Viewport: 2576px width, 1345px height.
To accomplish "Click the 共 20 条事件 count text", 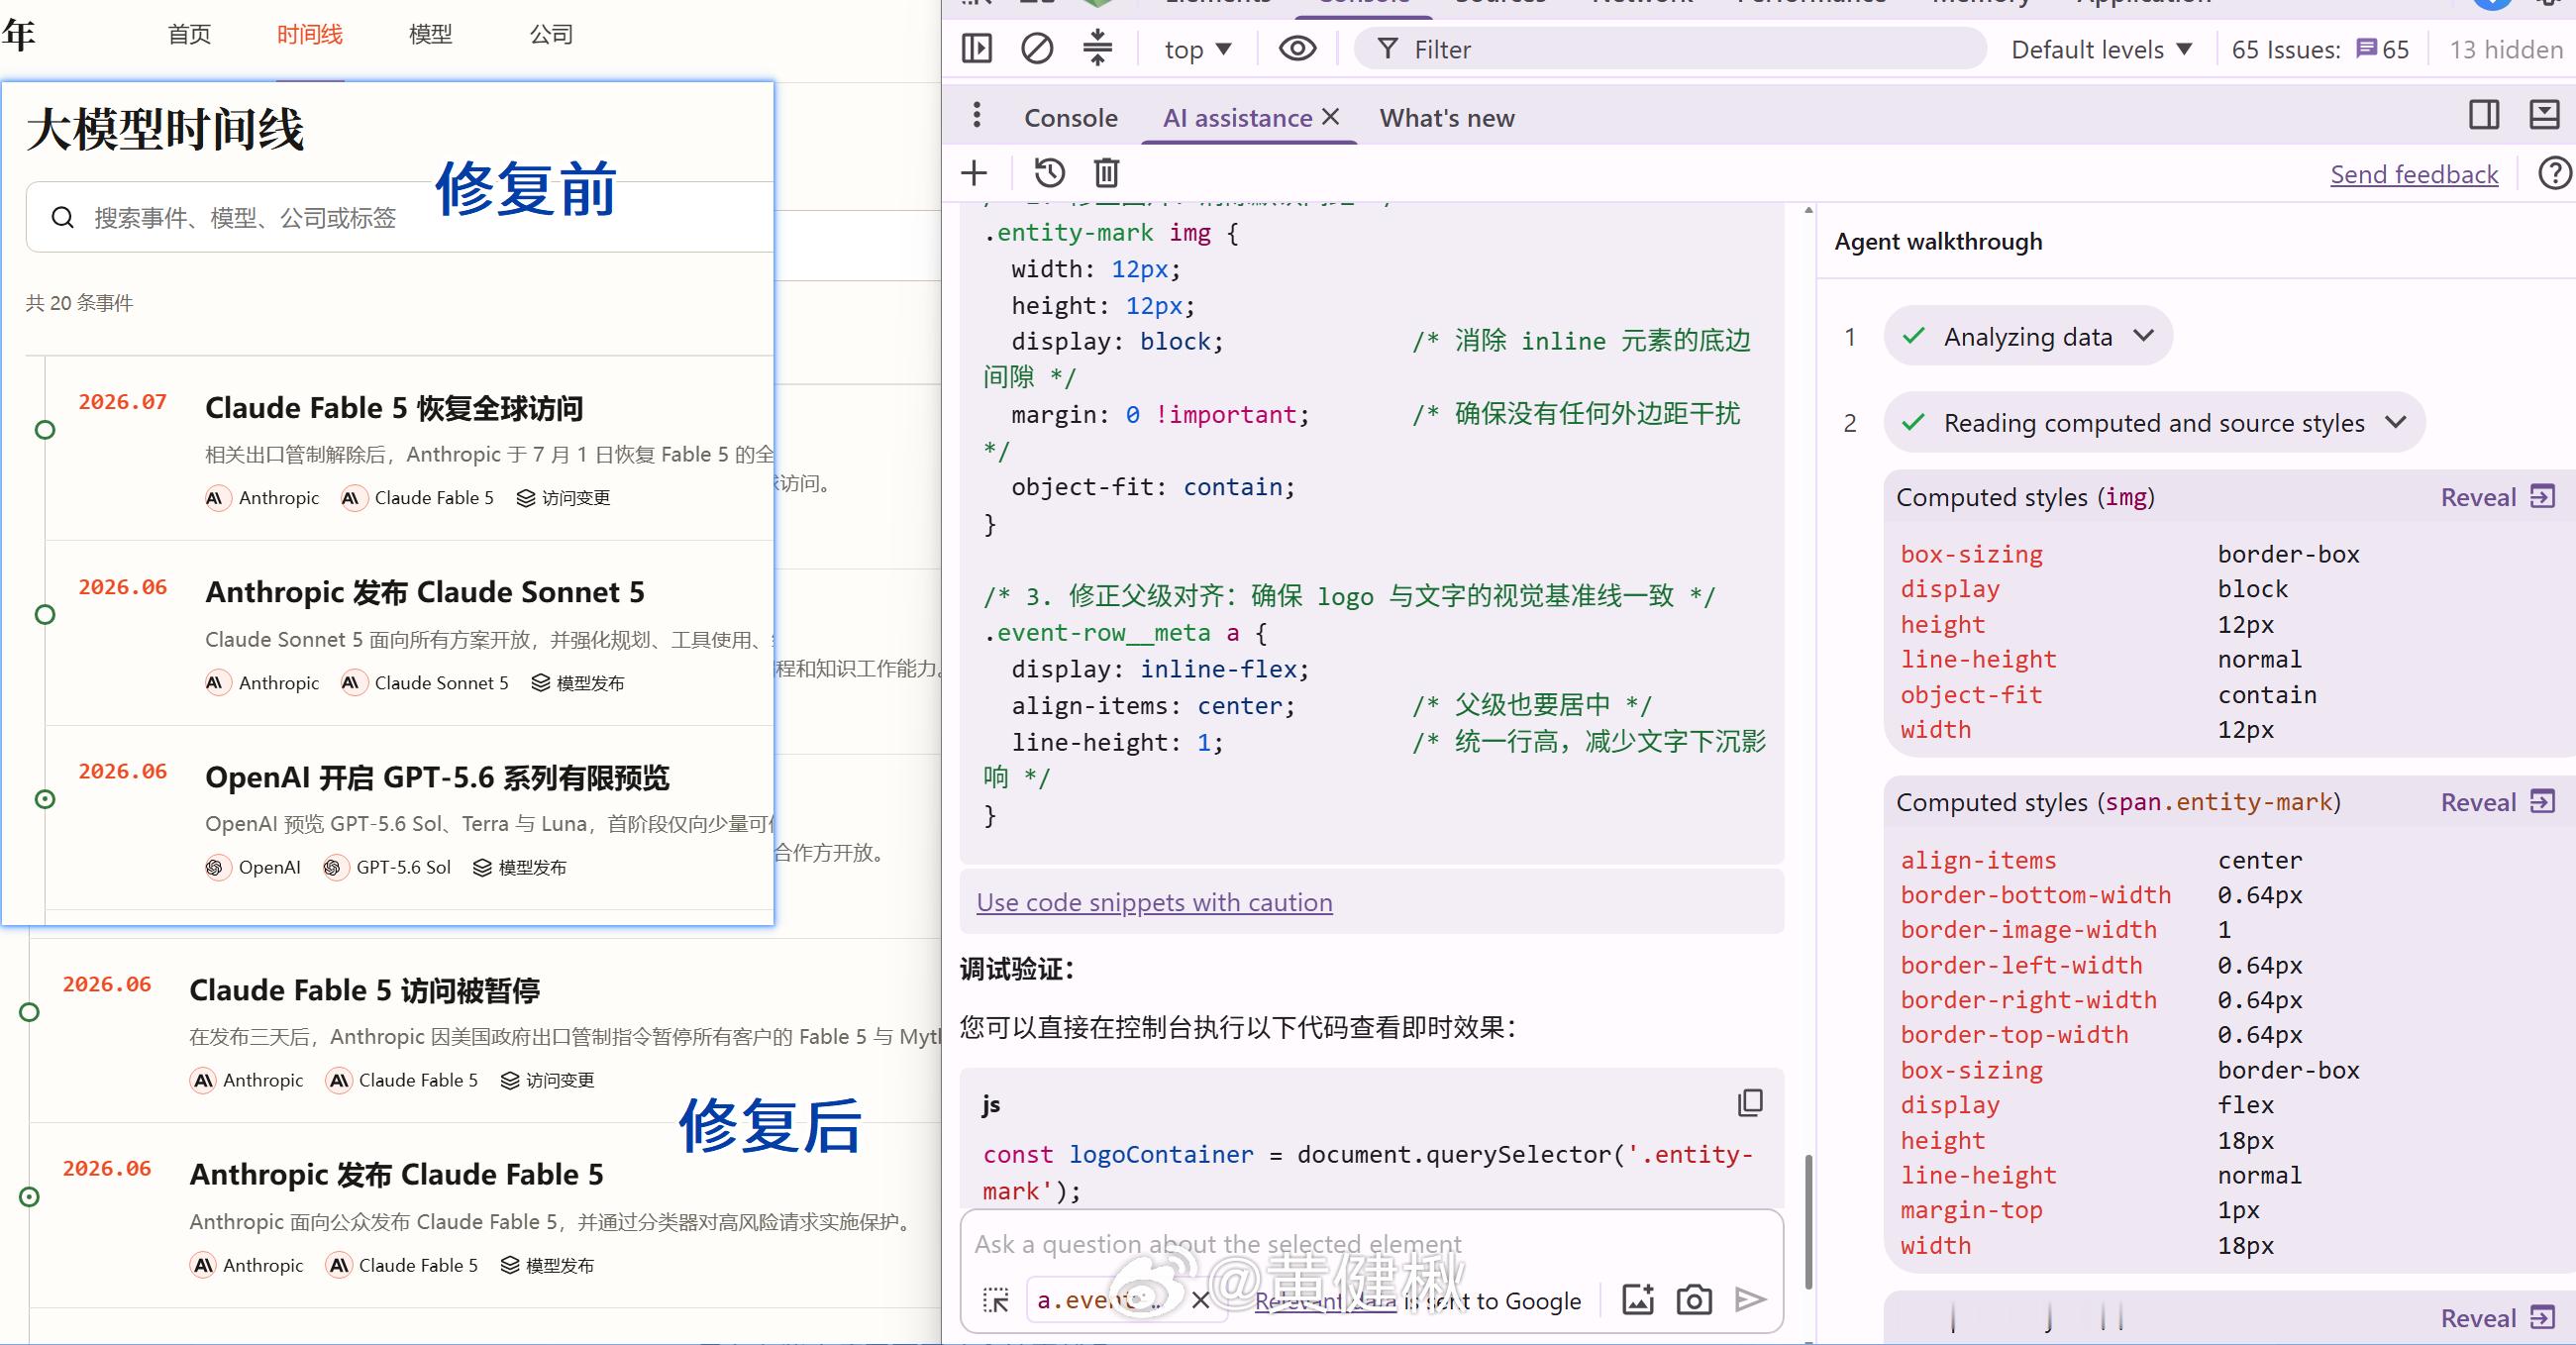I will (x=79, y=303).
